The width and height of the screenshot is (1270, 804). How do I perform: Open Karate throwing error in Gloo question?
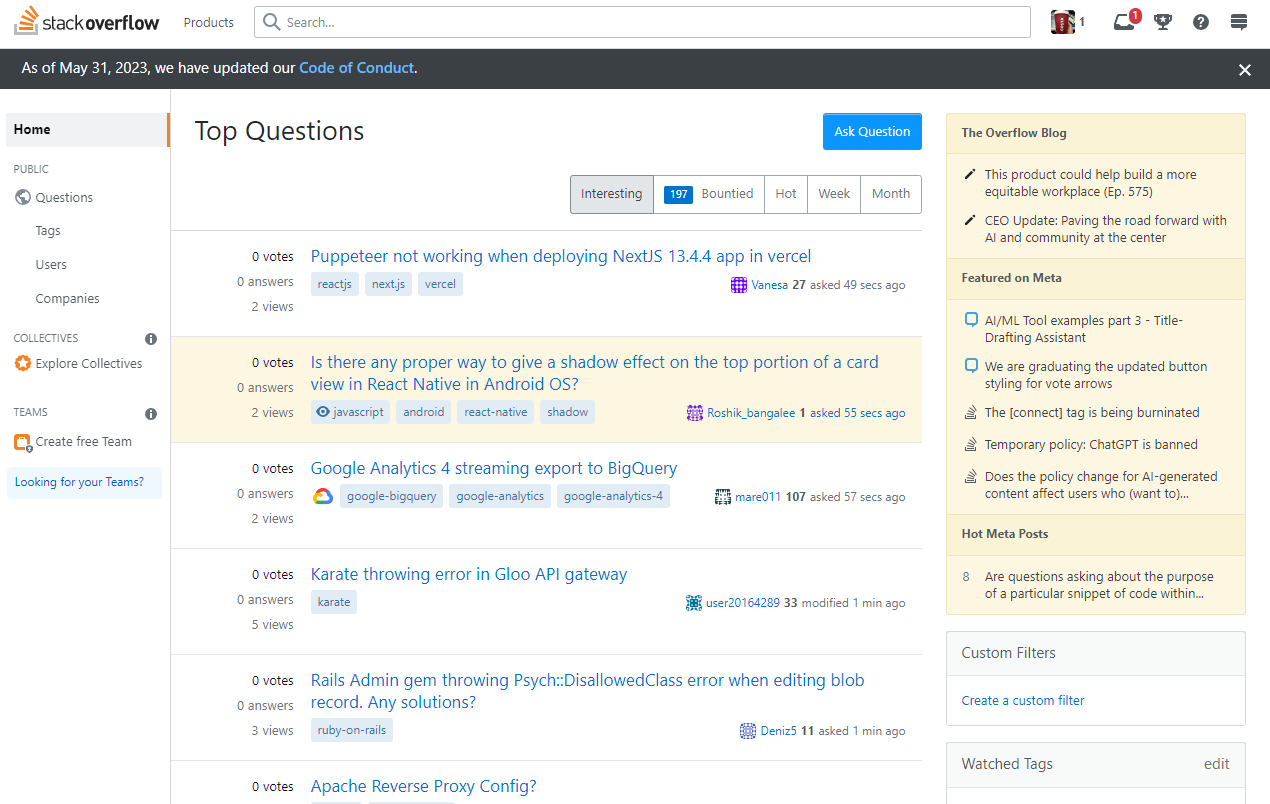(x=469, y=575)
